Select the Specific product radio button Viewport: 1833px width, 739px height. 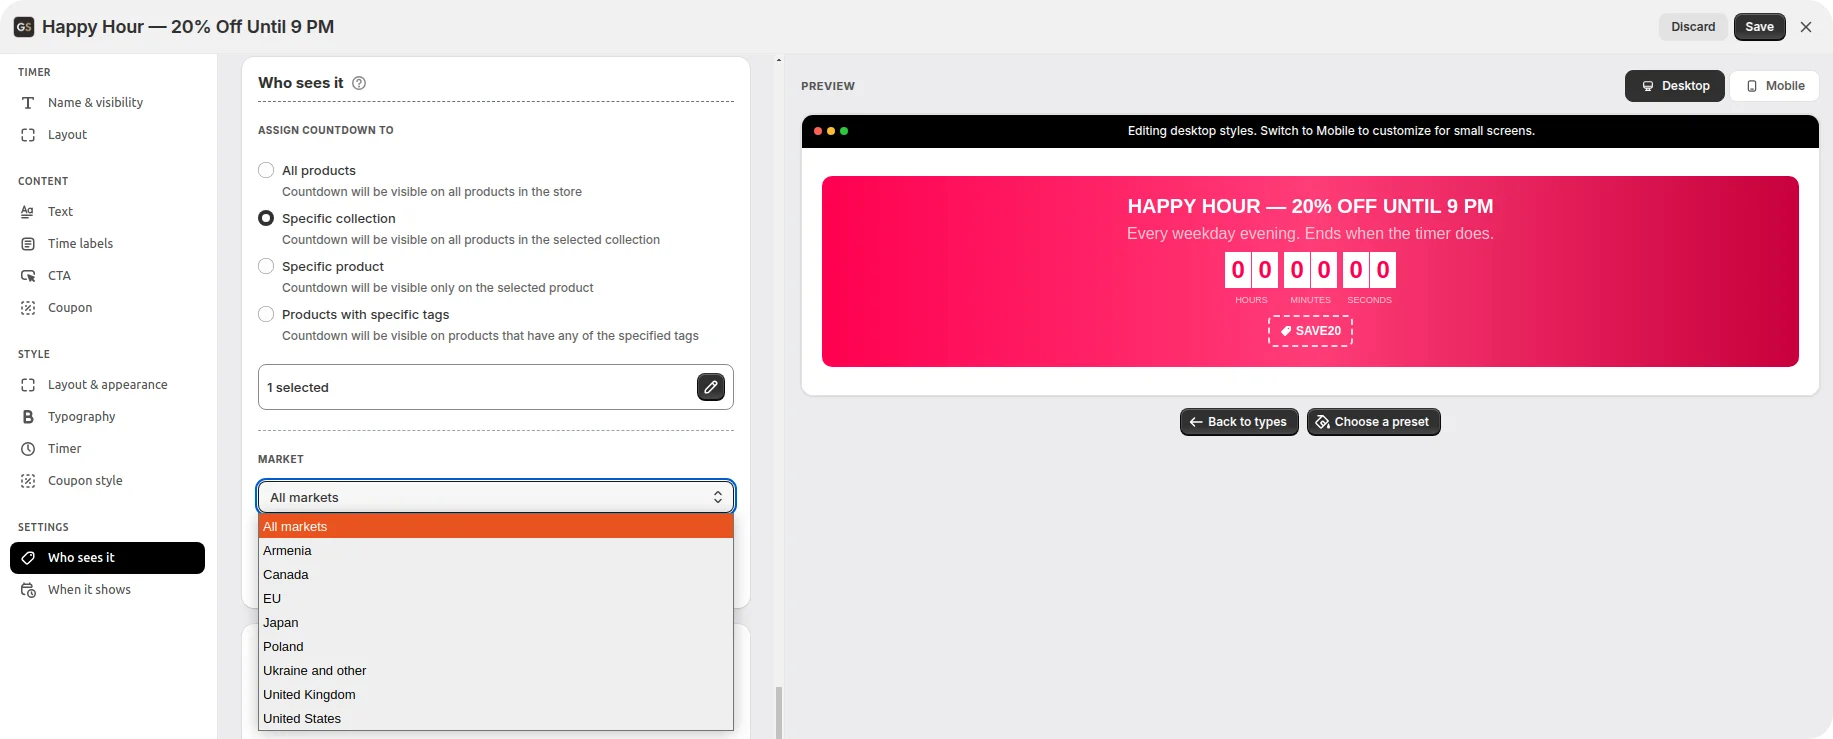coord(266,266)
